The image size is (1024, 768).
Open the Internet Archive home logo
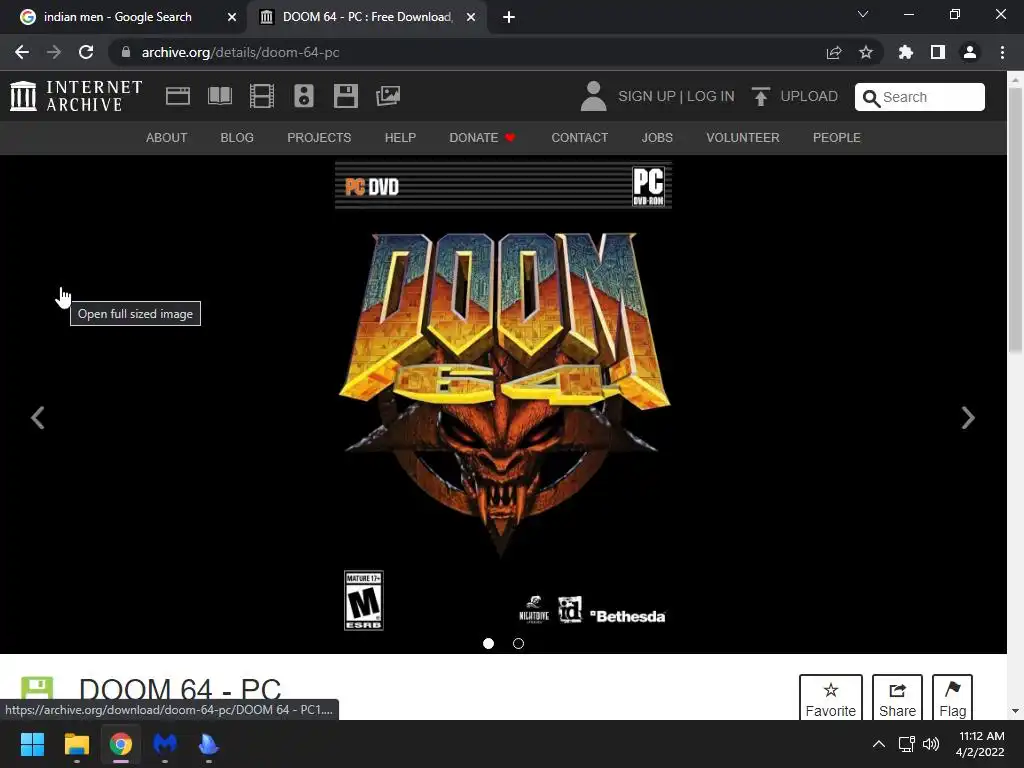tap(76, 96)
